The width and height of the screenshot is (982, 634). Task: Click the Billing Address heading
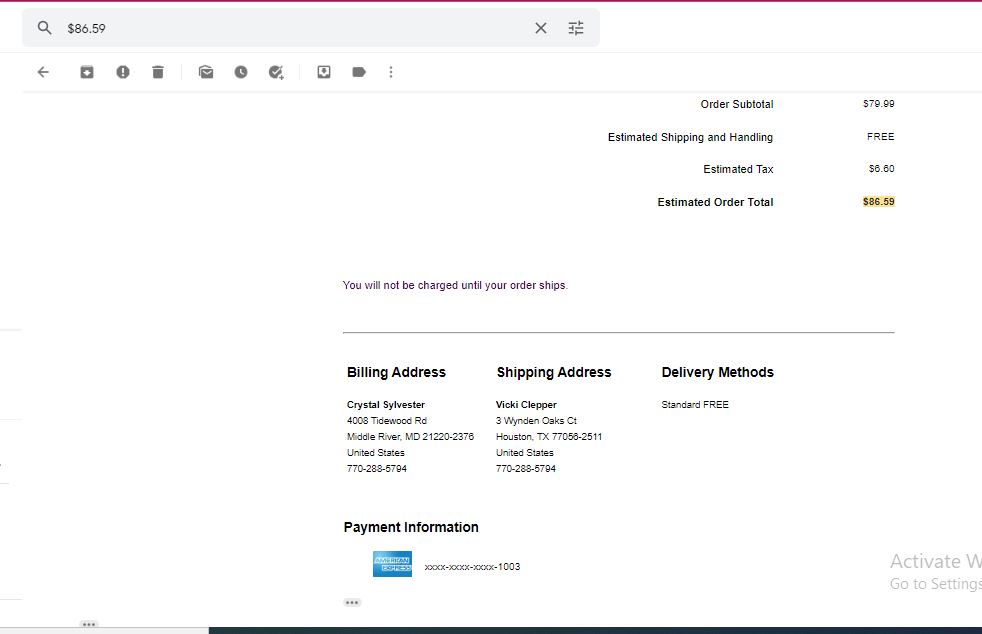pos(396,372)
